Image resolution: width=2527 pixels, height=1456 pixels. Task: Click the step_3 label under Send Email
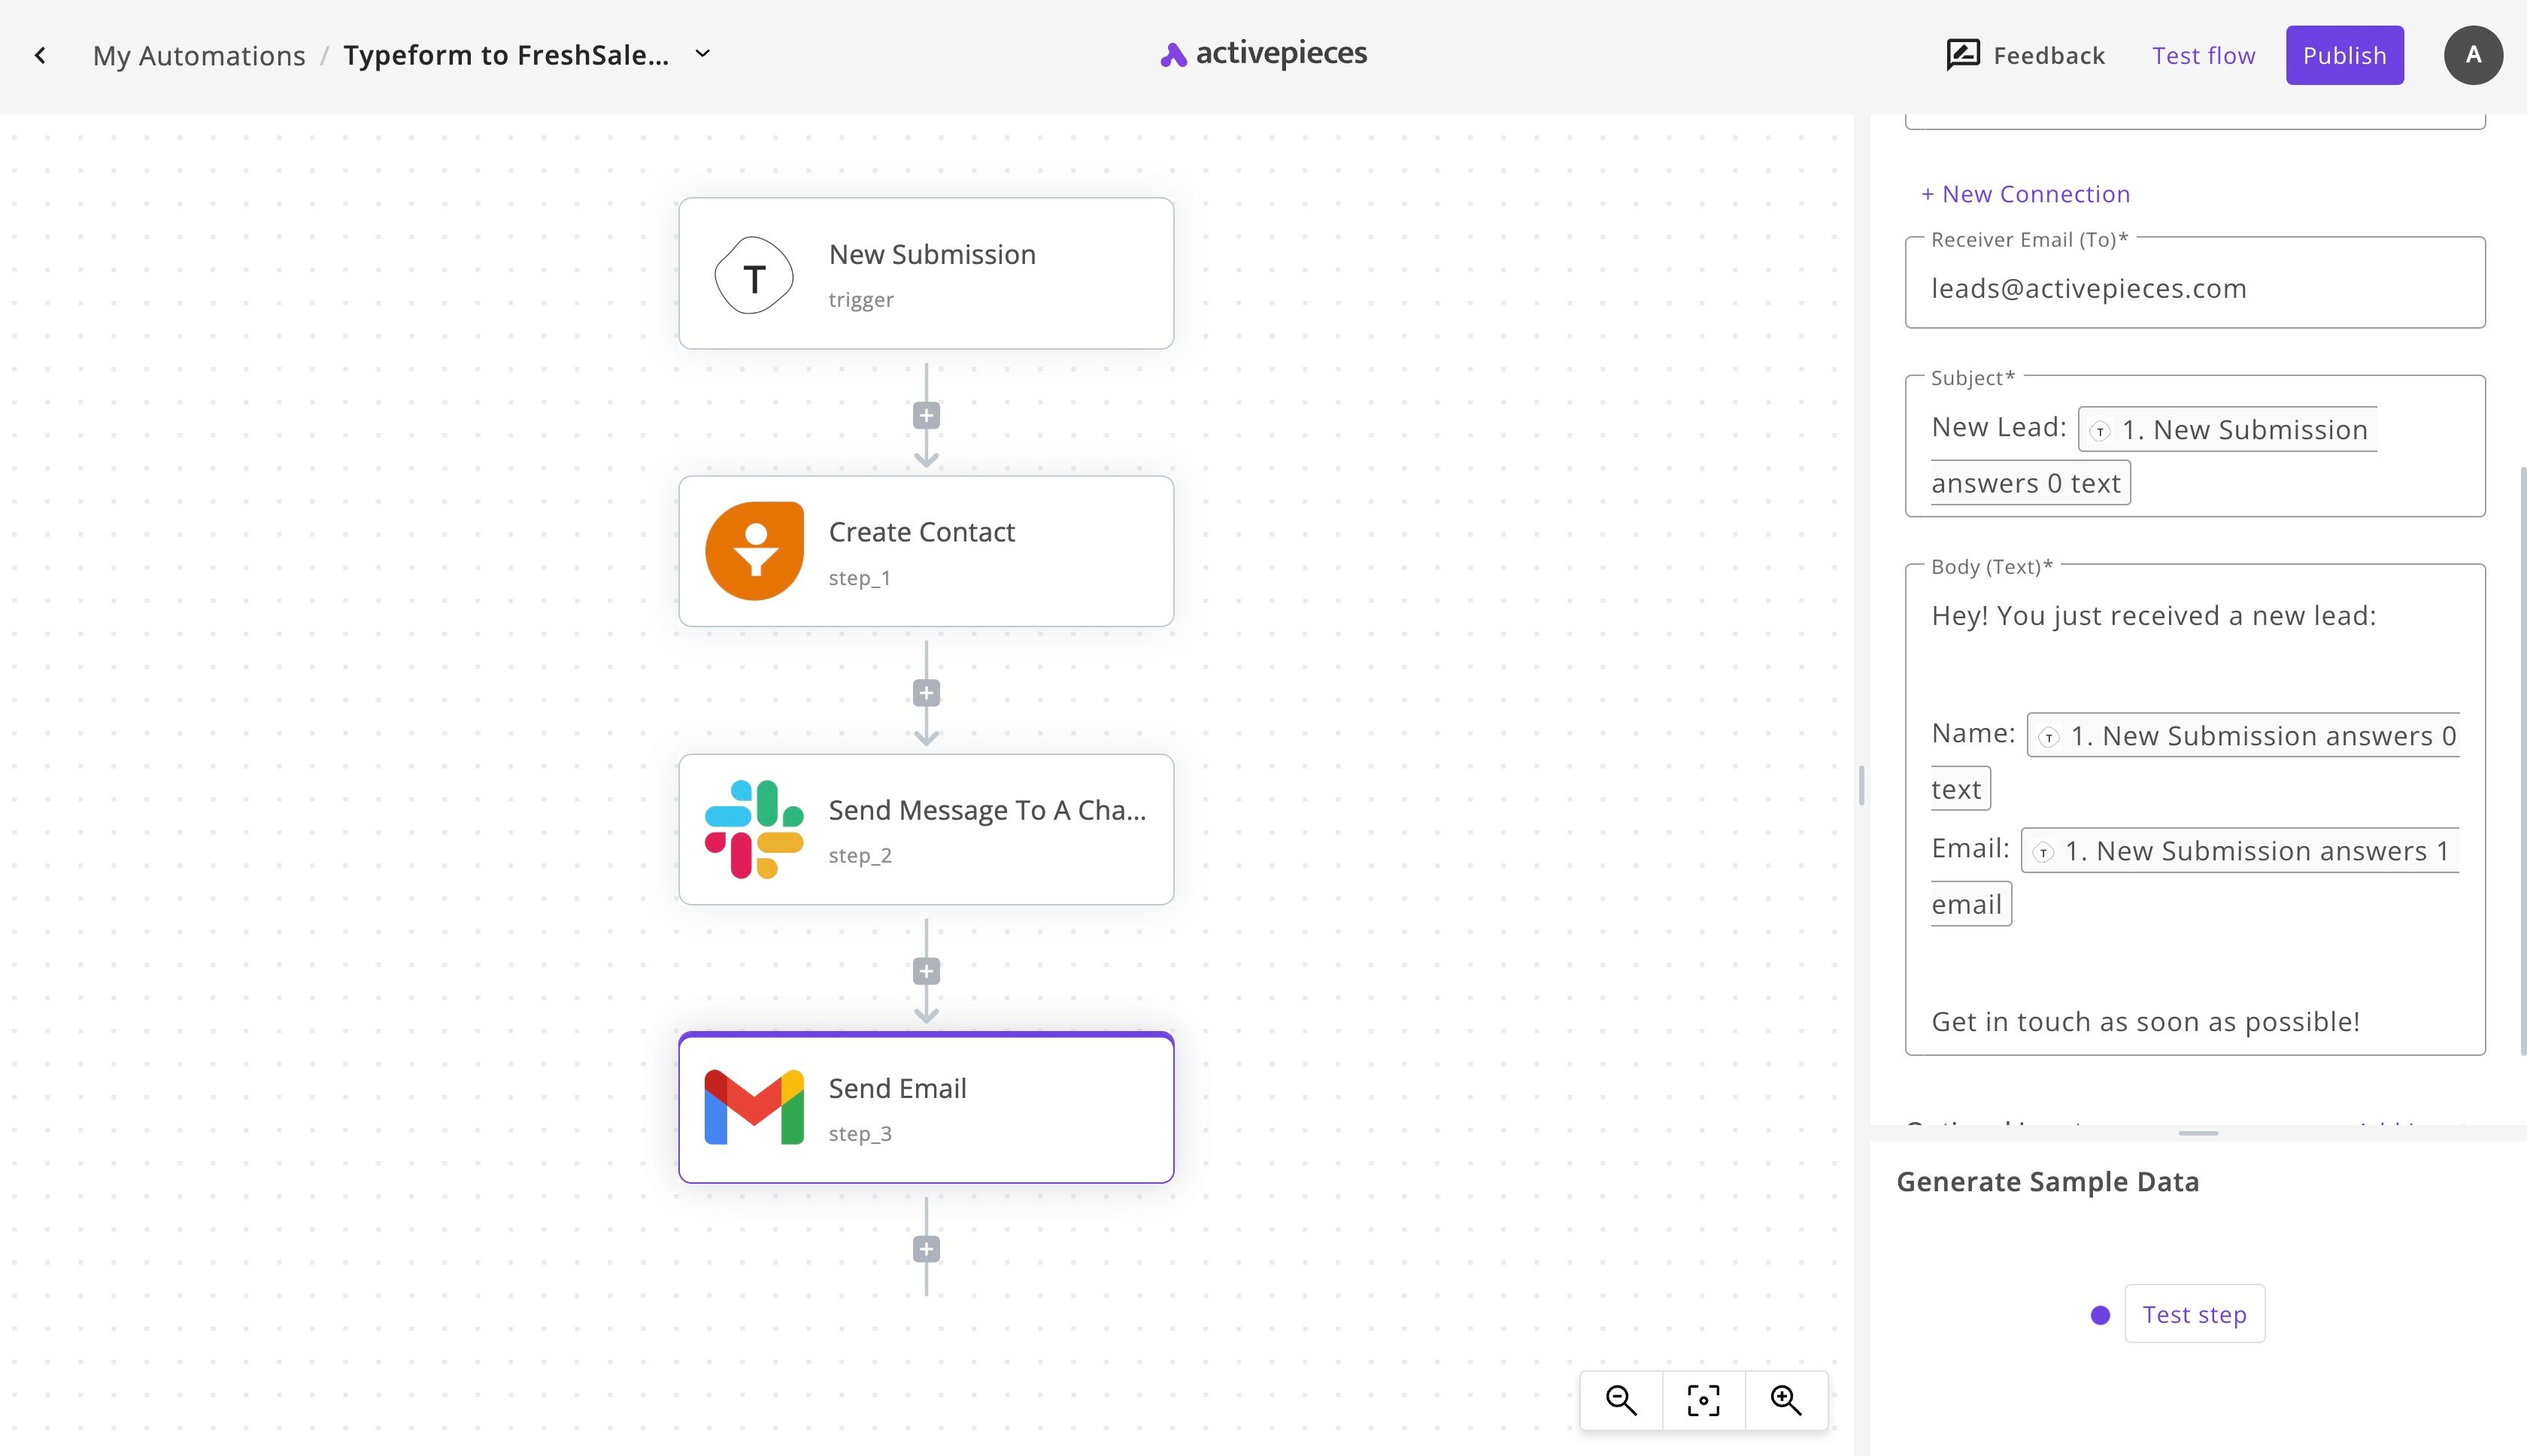(860, 1133)
